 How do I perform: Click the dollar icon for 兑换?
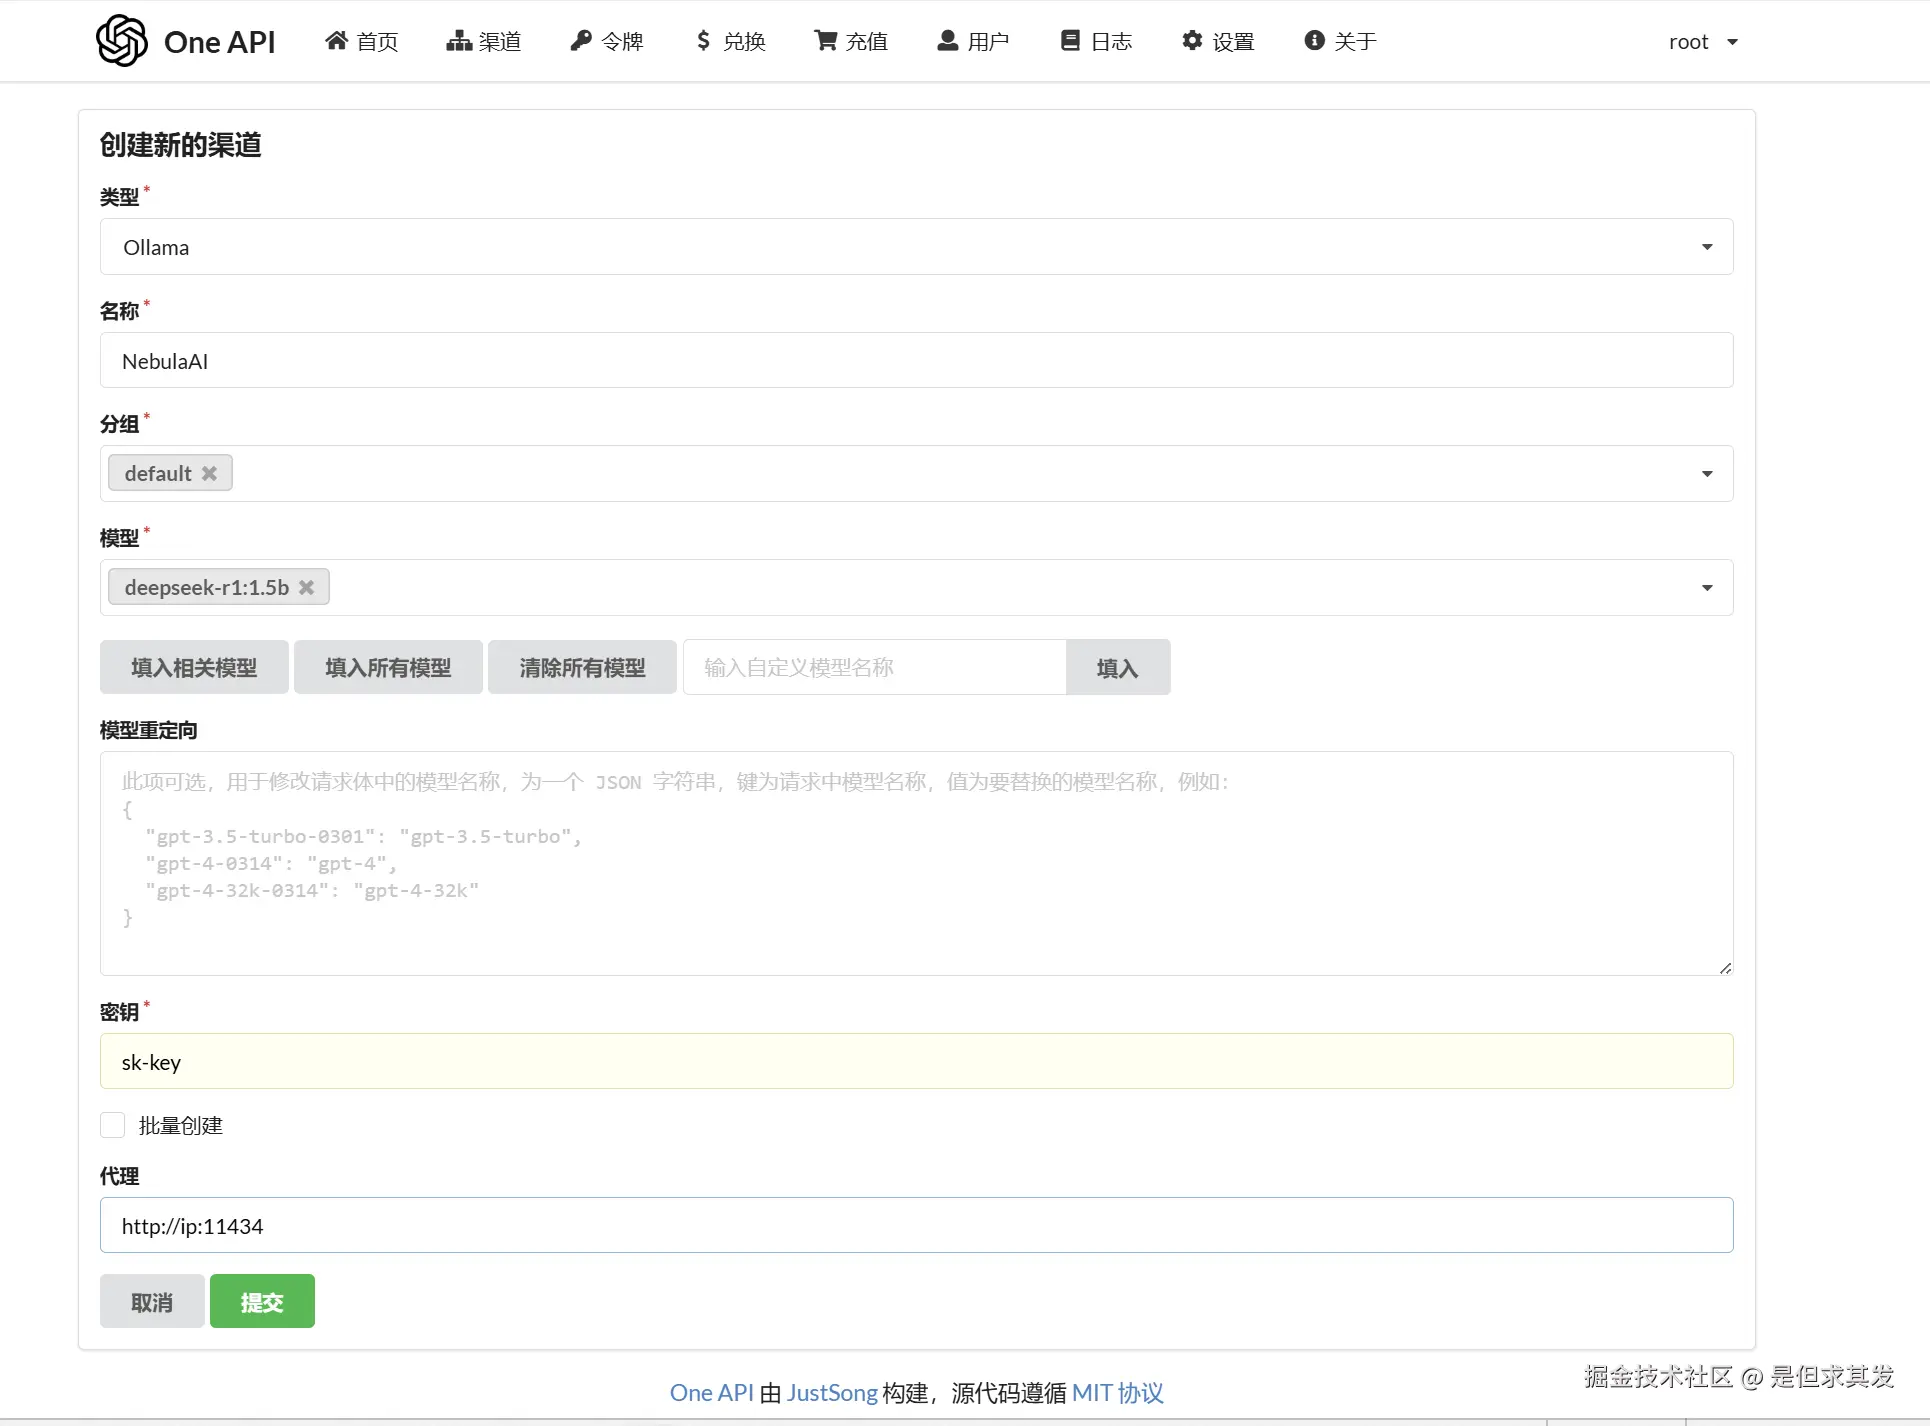tap(703, 40)
